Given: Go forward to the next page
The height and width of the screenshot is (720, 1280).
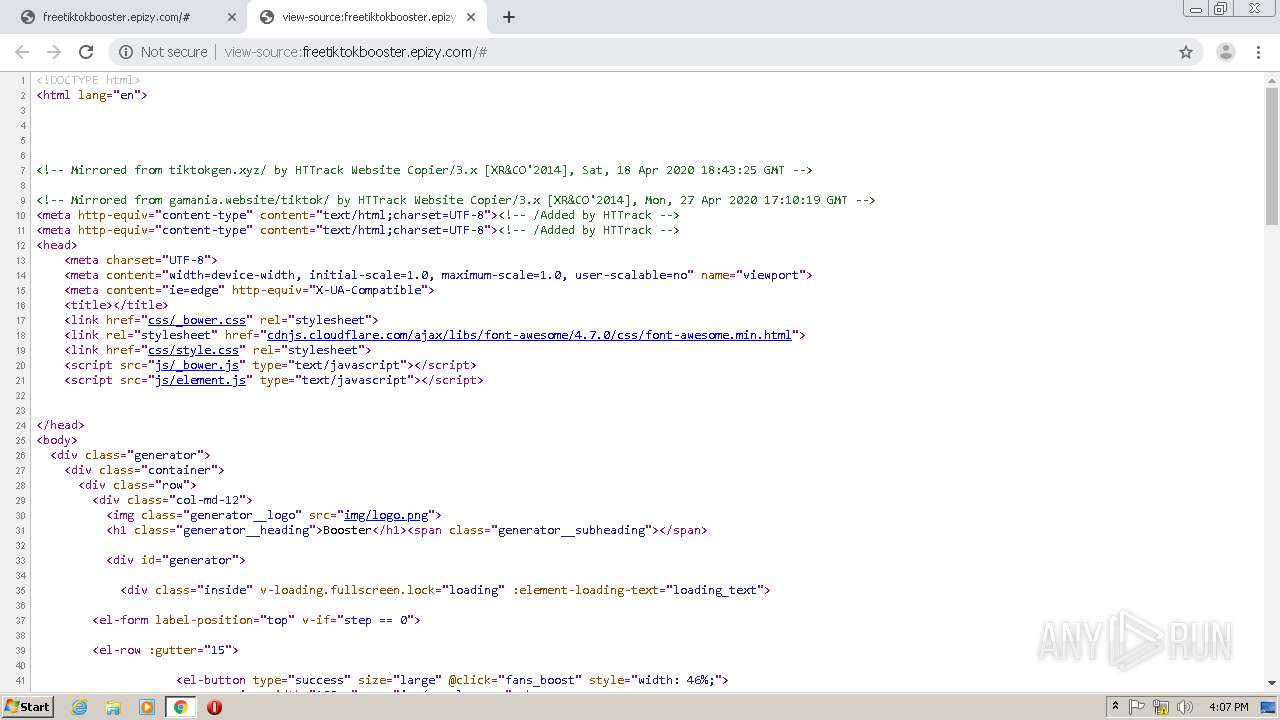Looking at the screenshot, I should [x=54, y=52].
